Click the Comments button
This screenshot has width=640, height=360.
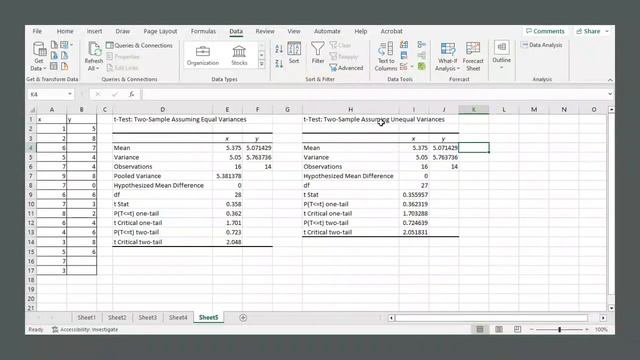pyautogui.click(x=545, y=31)
